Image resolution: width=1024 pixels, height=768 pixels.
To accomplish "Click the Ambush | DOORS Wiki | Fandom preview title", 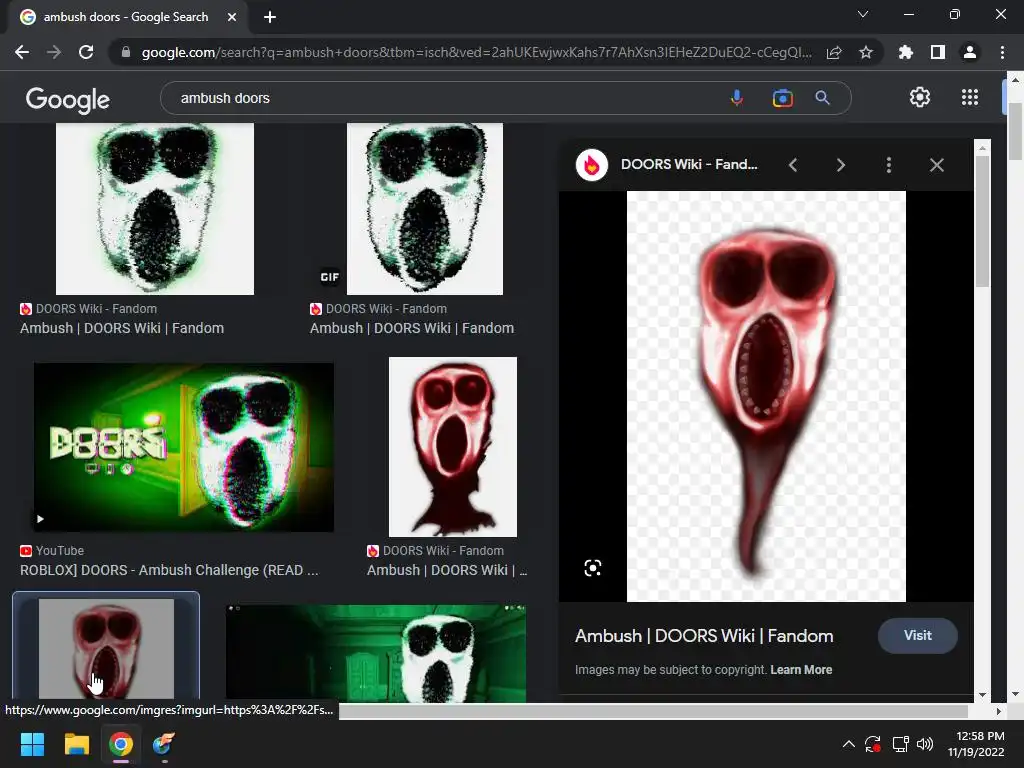I will pyautogui.click(x=704, y=636).
